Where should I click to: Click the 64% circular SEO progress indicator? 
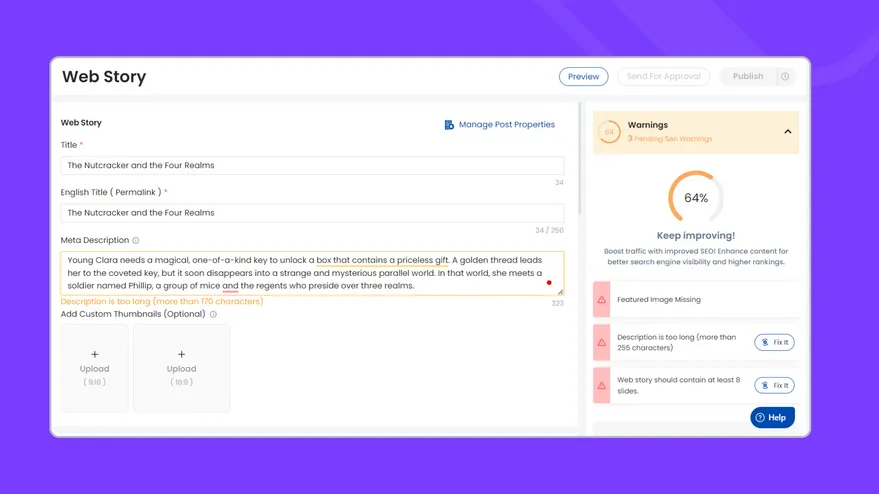(695, 198)
